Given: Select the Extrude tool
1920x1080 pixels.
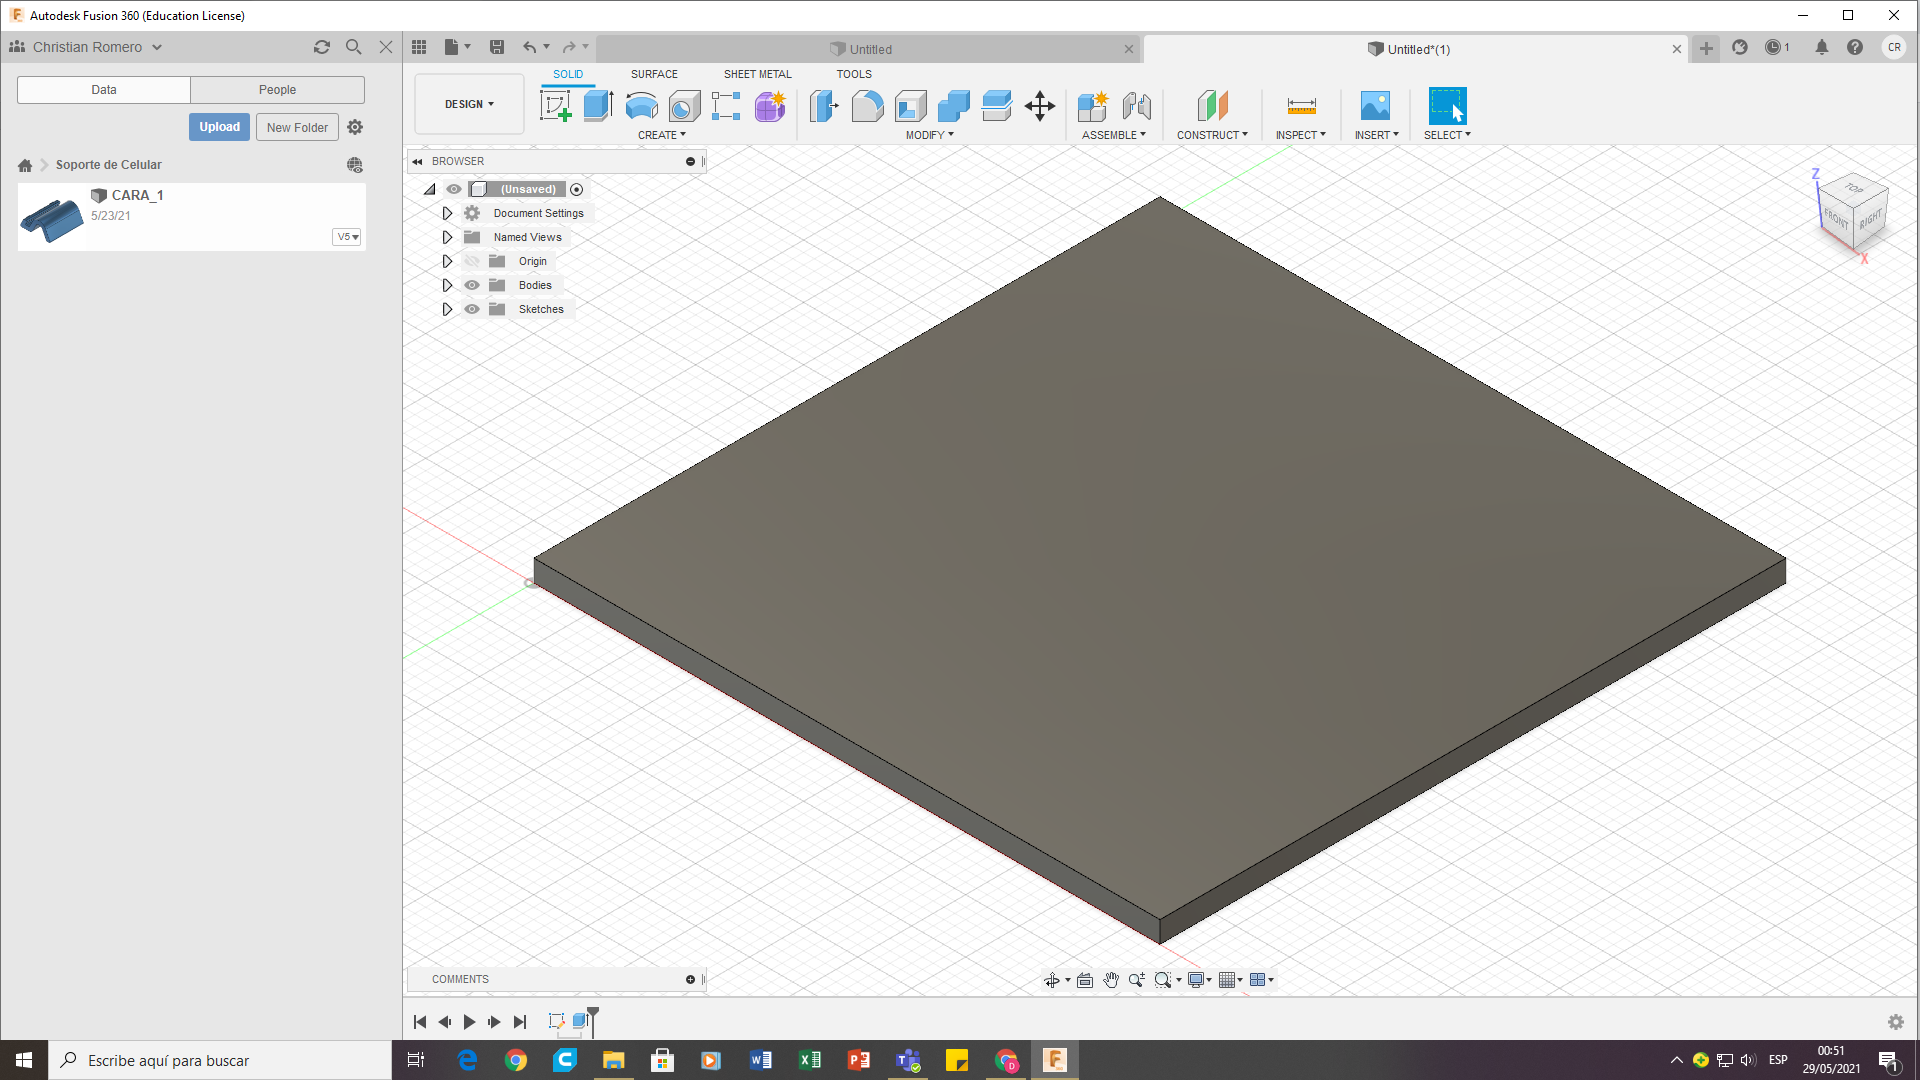Looking at the screenshot, I should (x=598, y=105).
